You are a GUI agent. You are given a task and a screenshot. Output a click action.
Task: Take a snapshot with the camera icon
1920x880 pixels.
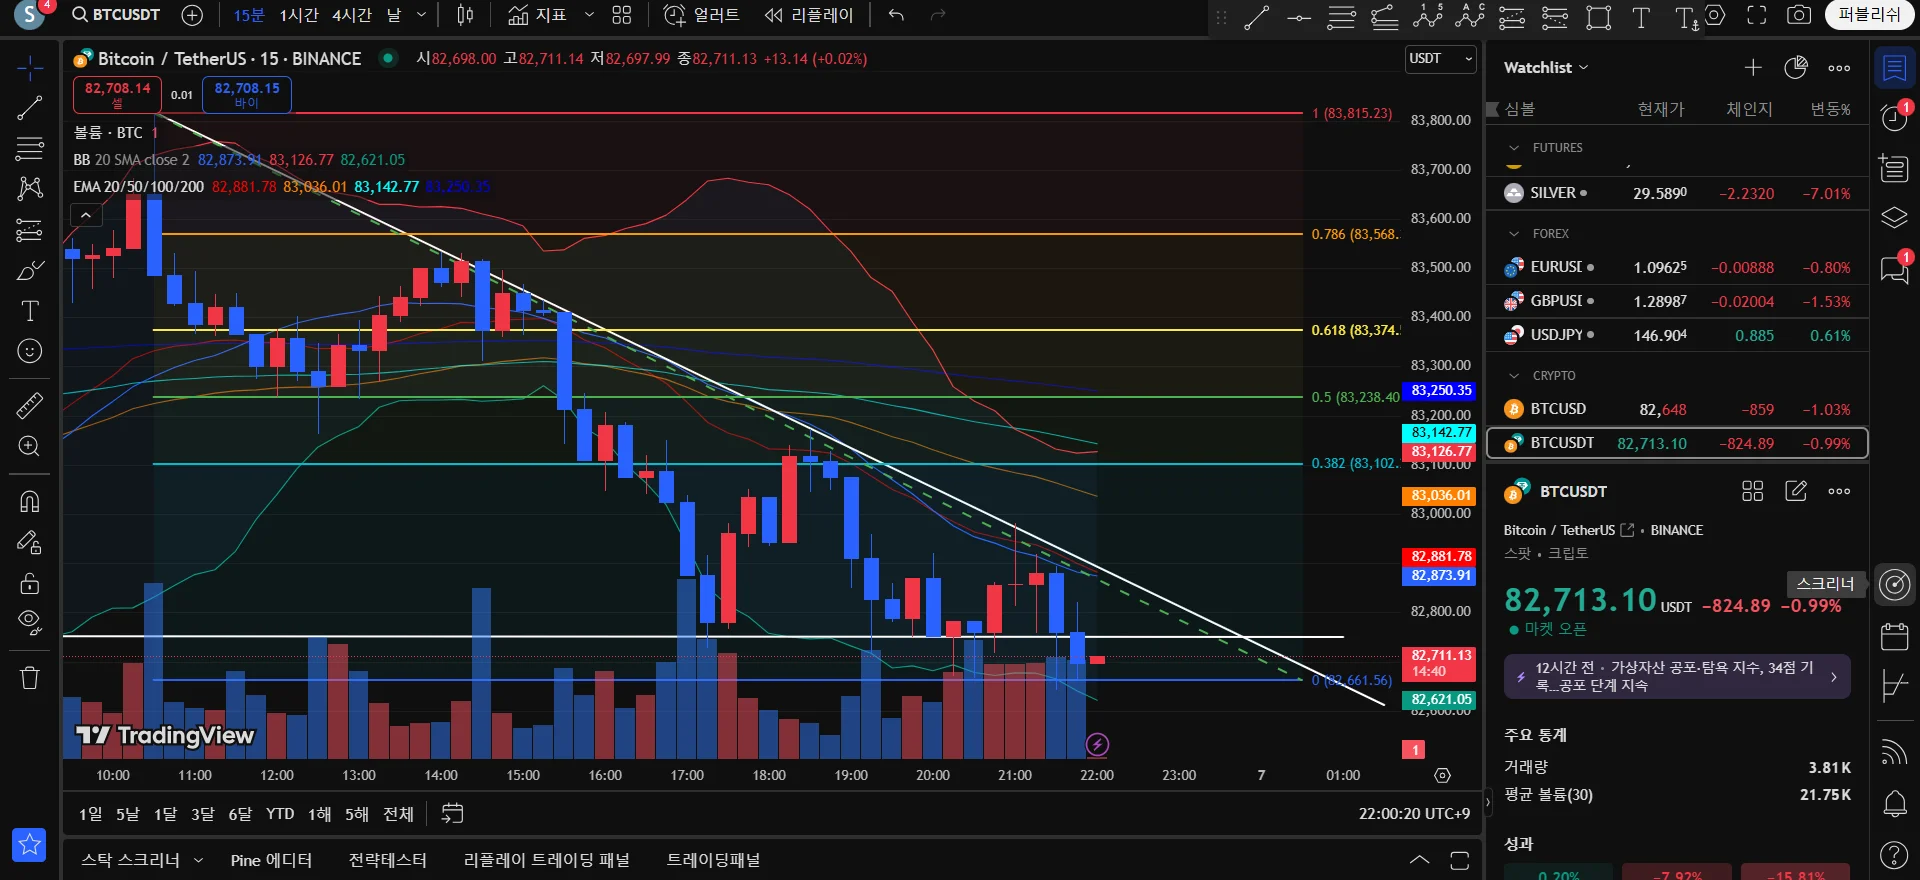(1798, 15)
